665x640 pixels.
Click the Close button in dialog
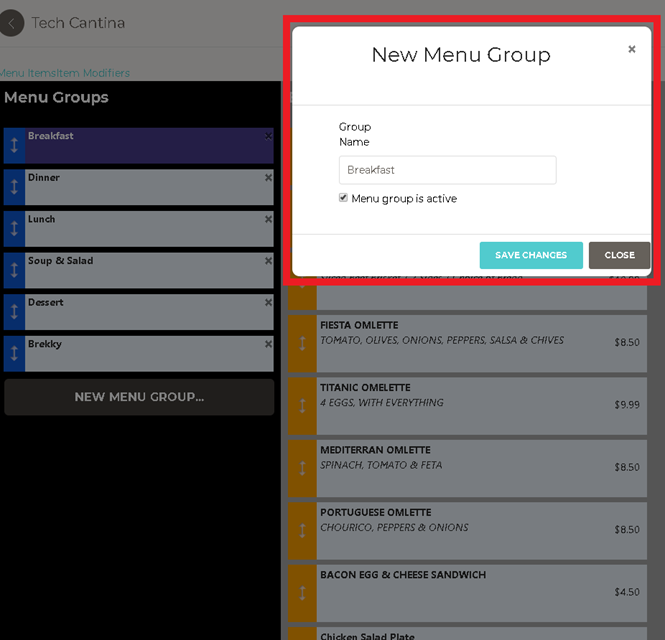point(619,255)
